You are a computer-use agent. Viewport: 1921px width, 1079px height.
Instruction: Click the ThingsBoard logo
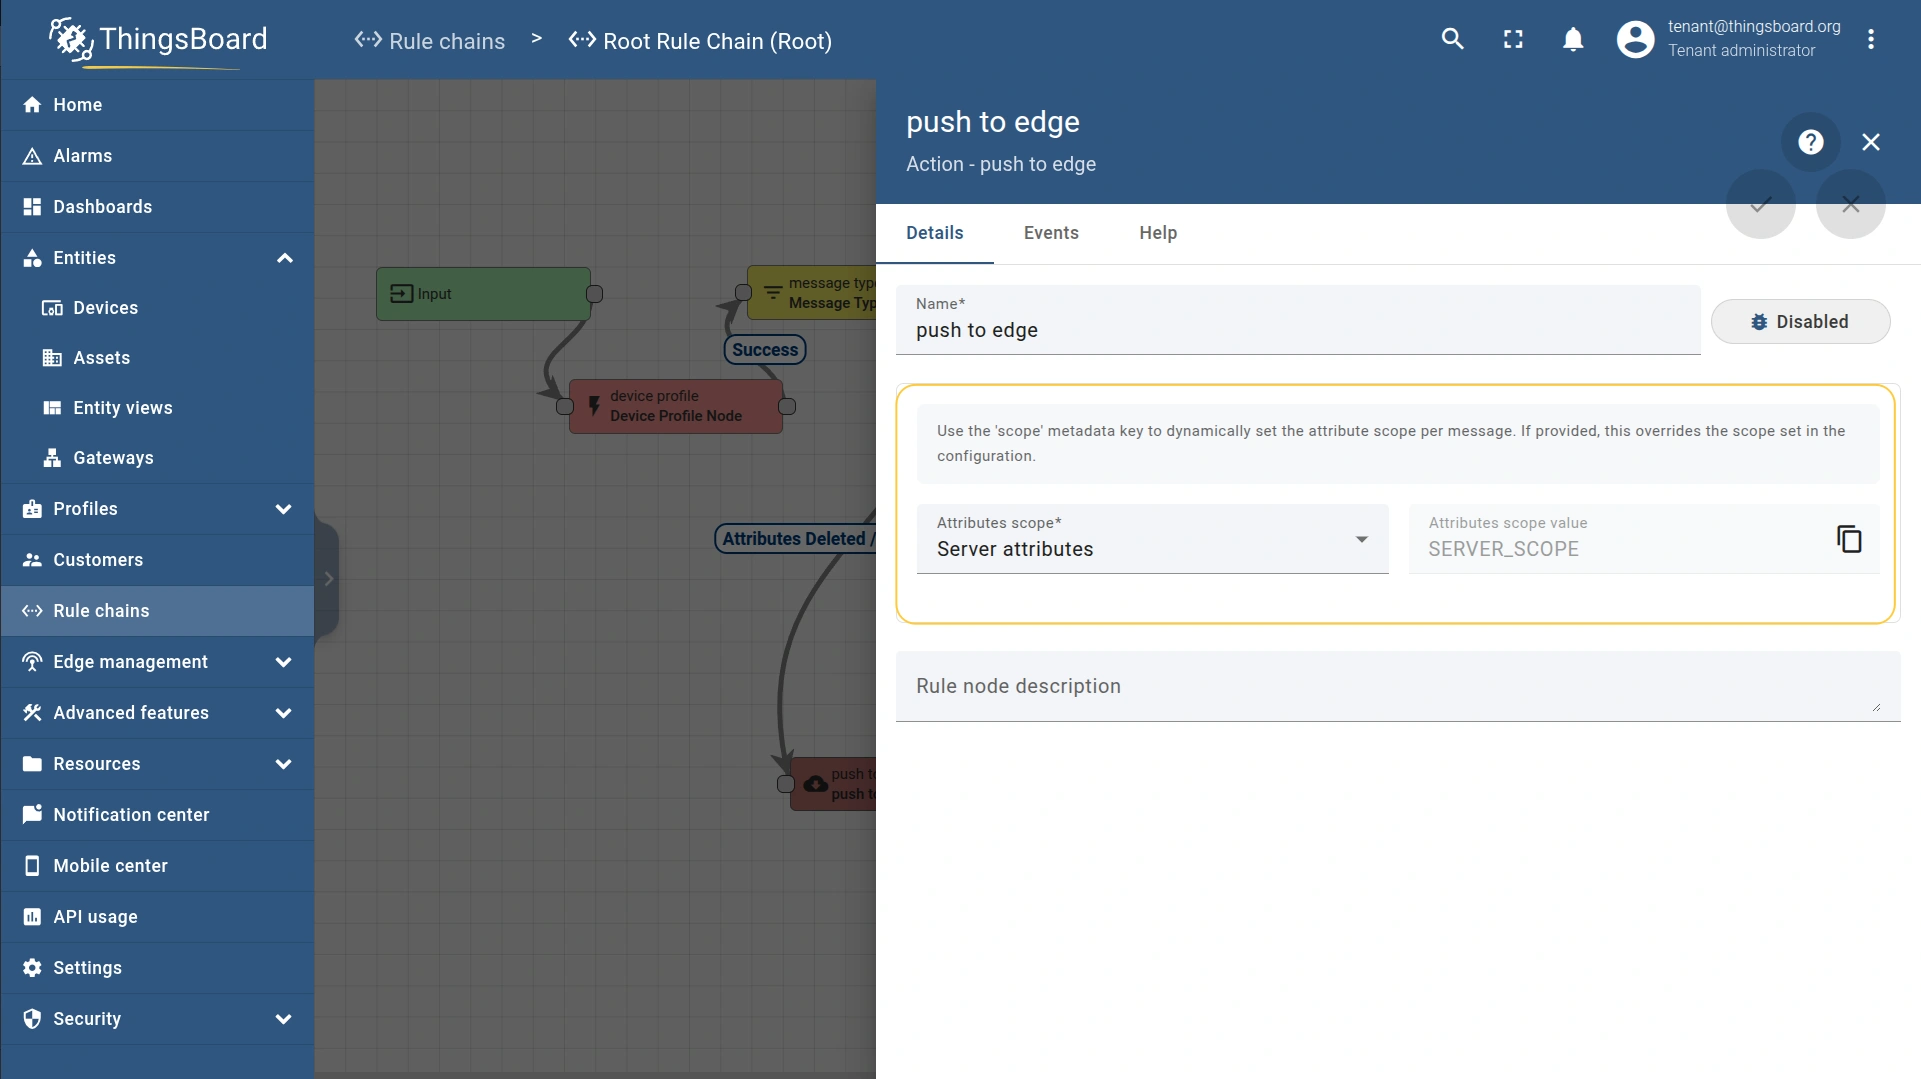pos(158,40)
